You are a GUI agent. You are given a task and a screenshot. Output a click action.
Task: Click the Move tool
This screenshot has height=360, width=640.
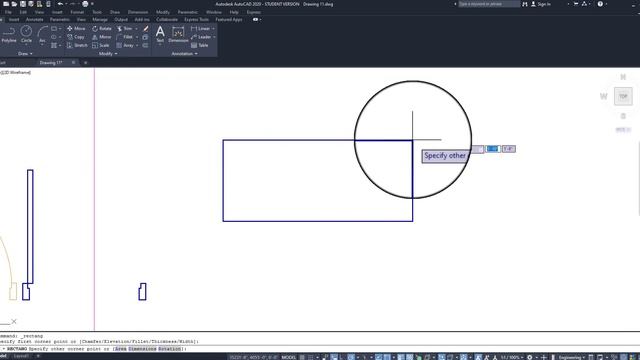[76, 29]
